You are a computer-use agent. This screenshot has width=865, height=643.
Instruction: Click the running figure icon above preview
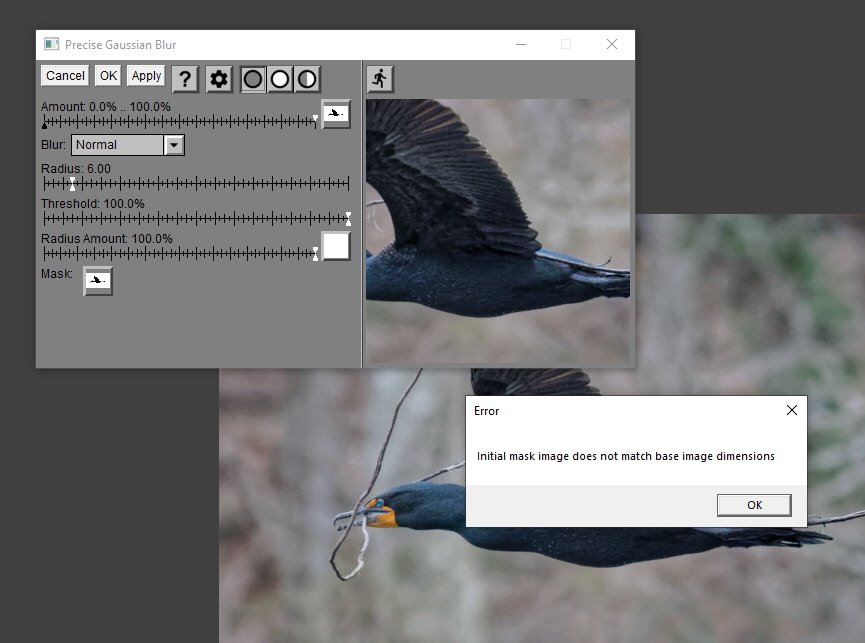click(380, 79)
